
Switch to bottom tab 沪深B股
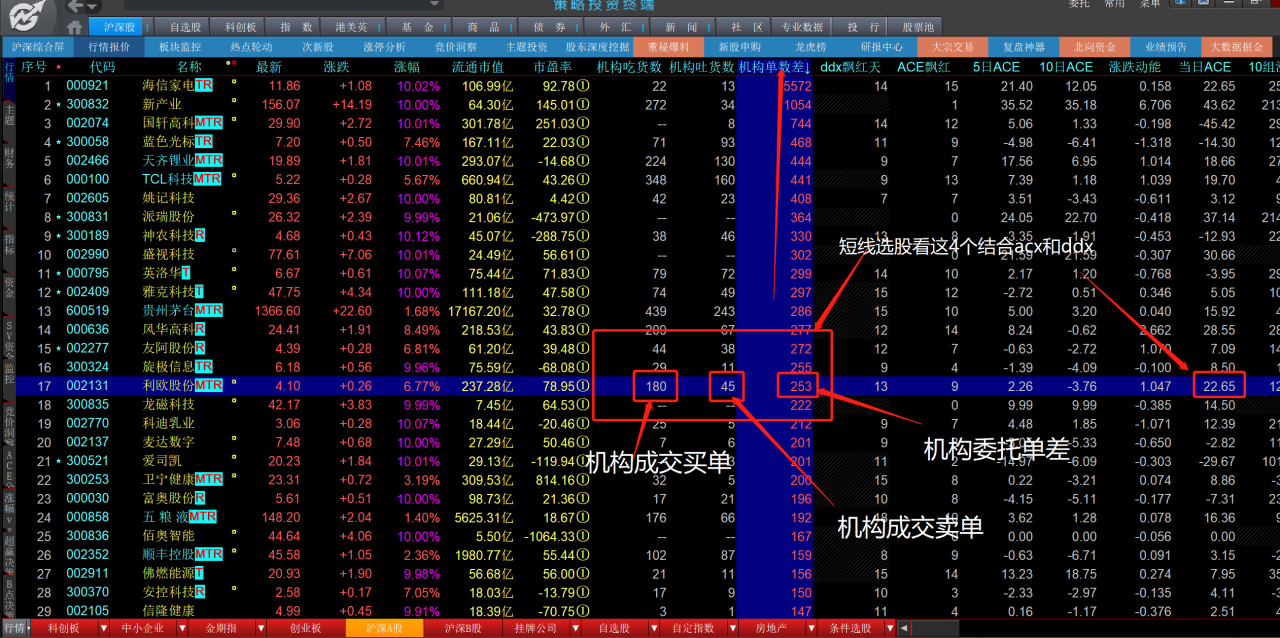pyautogui.click(x=462, y=629)
